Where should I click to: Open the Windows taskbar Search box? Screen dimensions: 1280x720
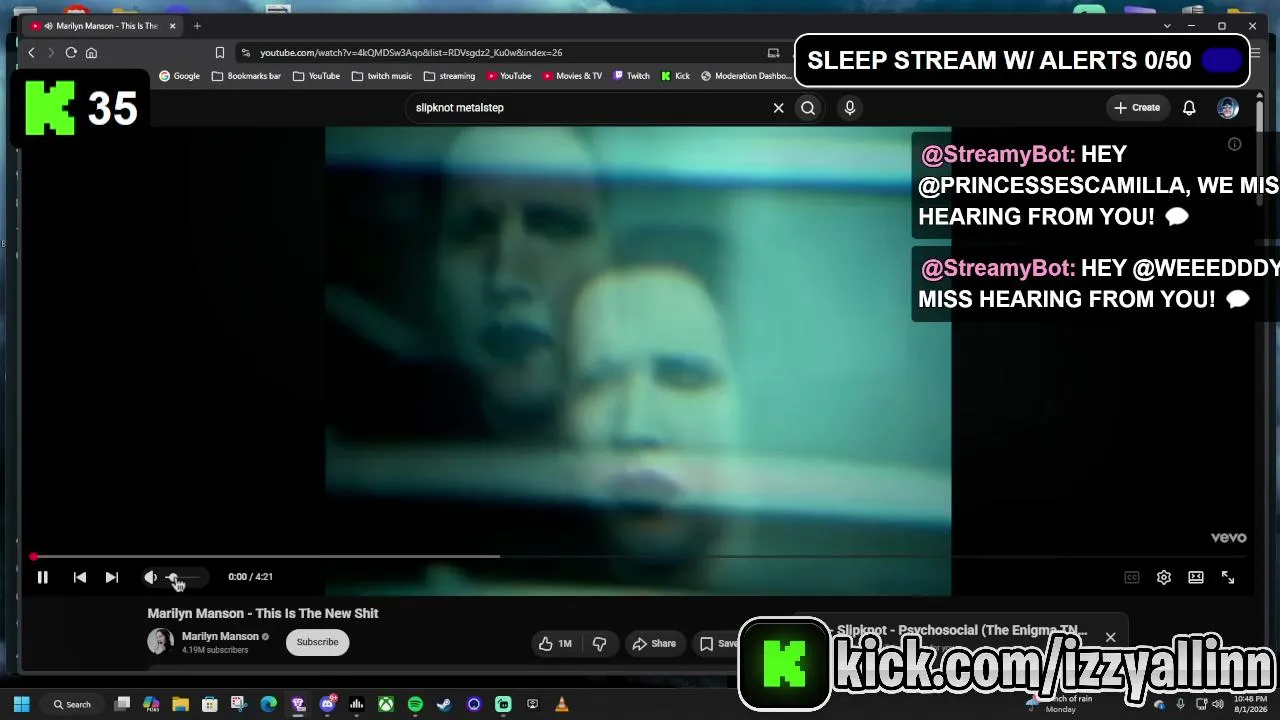click(x=73, y=704)
